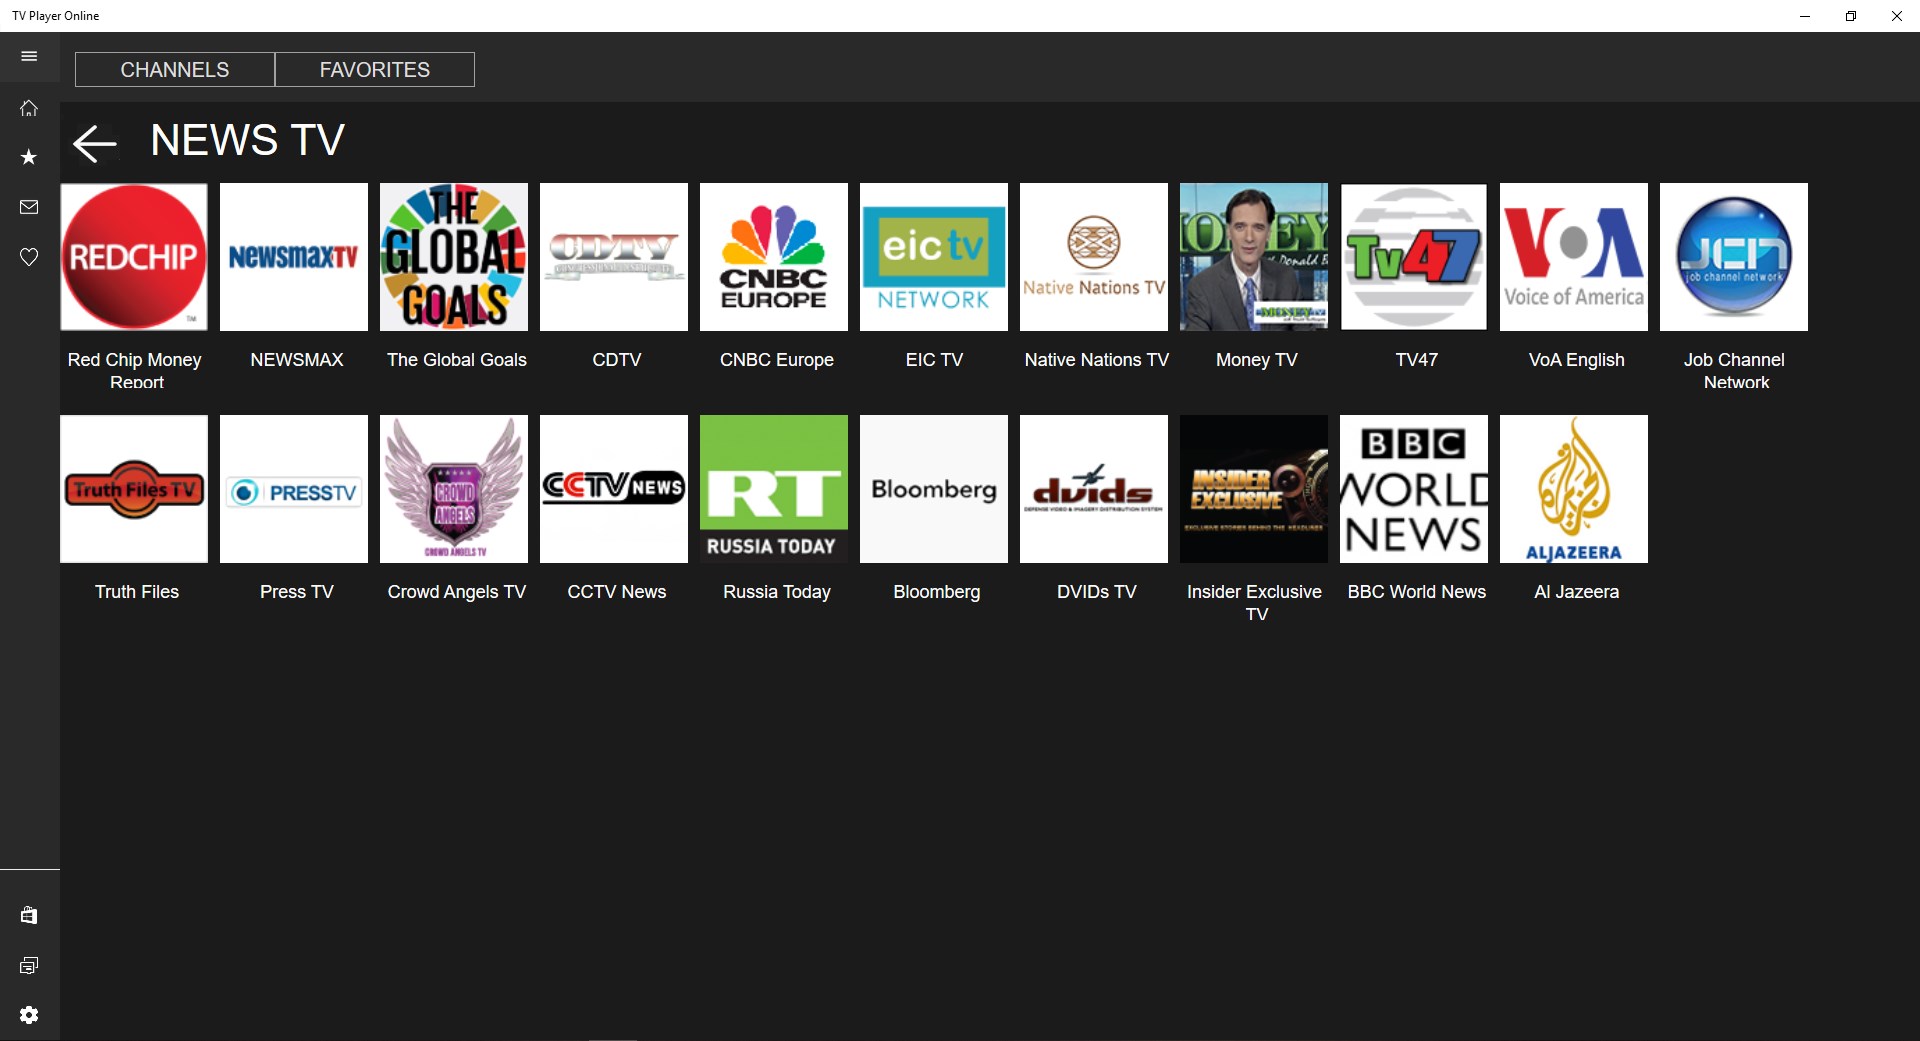The width and height of the screenshot is (1920, 1041).
Task: Click the "Insider Exclusive TV" channel label
Action: [1255, 603]
